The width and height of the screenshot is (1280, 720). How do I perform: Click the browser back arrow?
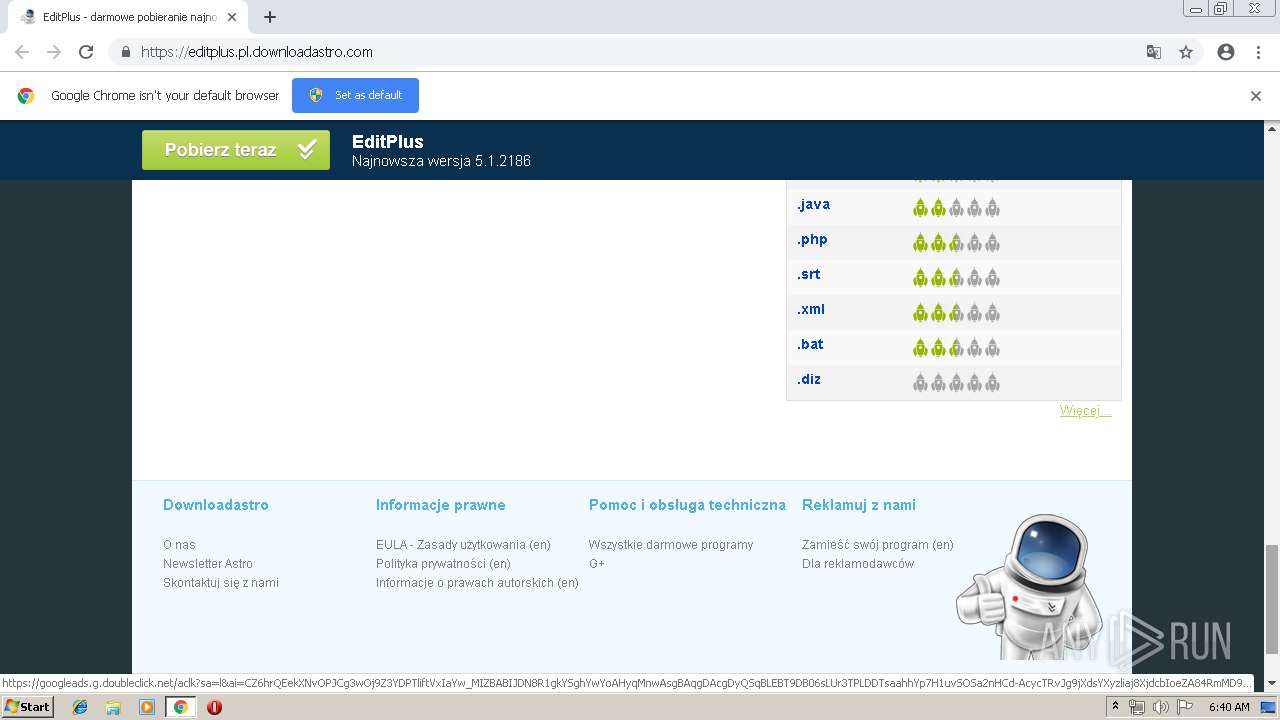pos(22,52)
